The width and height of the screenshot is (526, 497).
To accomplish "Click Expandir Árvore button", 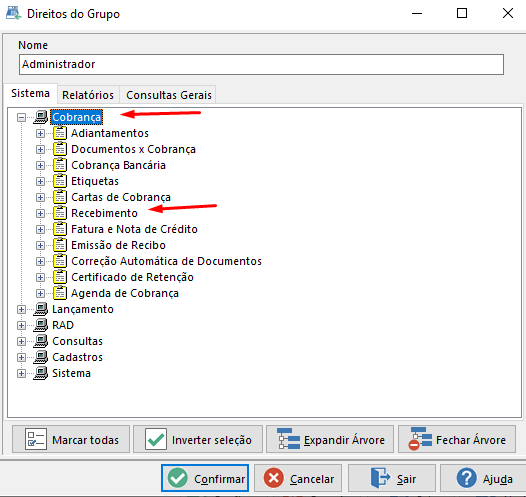I will 330,439.
